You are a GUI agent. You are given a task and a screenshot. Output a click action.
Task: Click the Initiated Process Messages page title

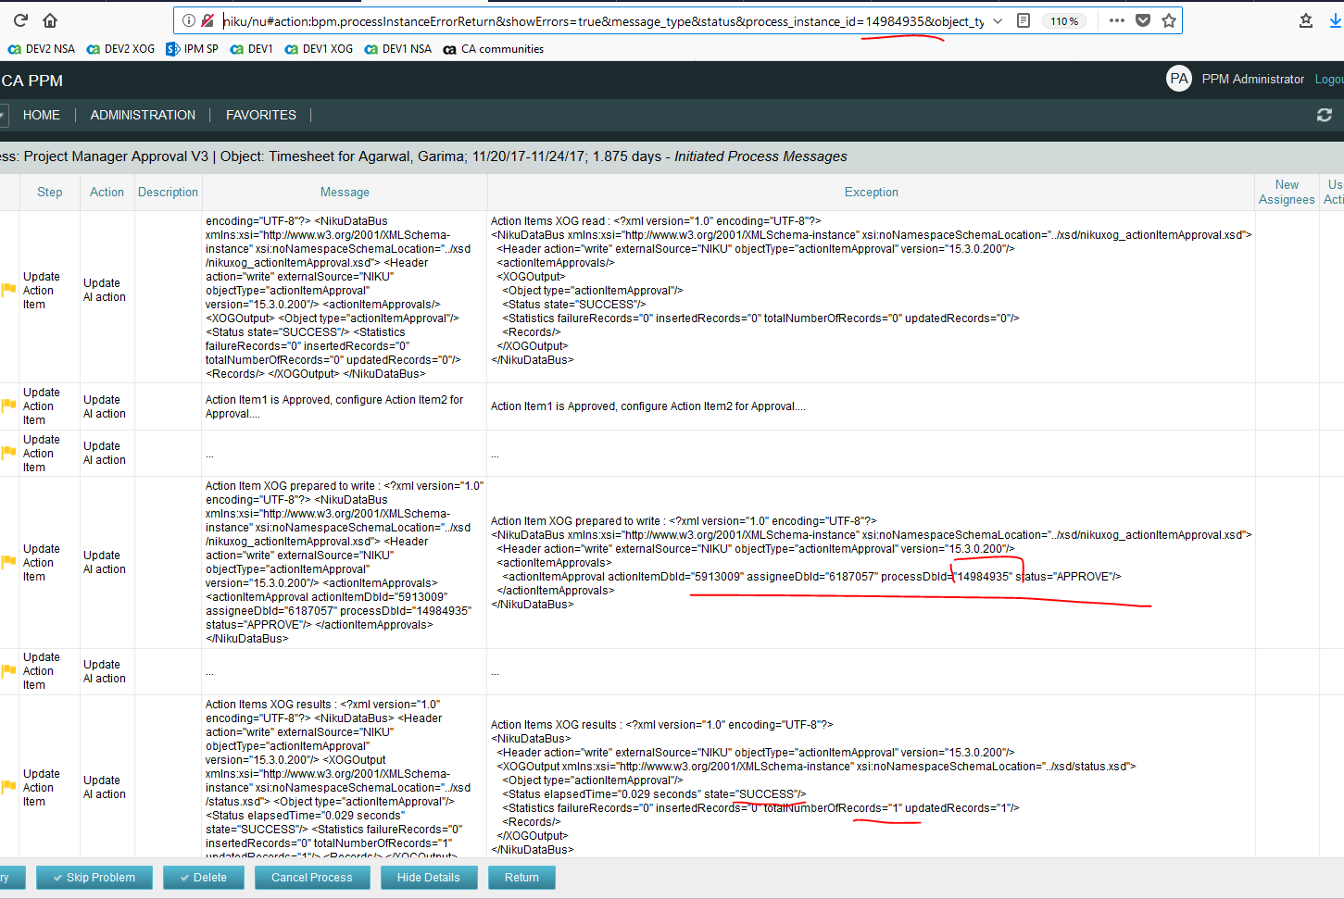pyautogui.click(x=761, y=156)
